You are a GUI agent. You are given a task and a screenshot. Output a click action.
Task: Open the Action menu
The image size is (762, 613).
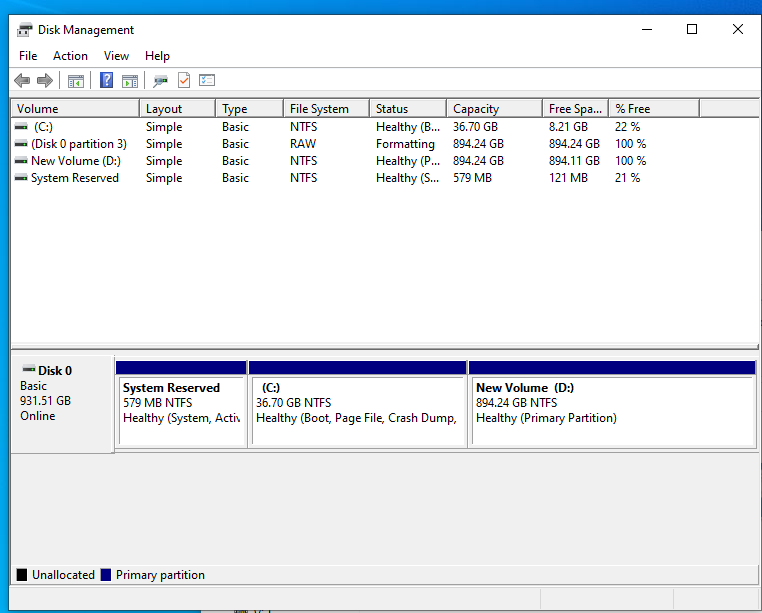[70, 56]
